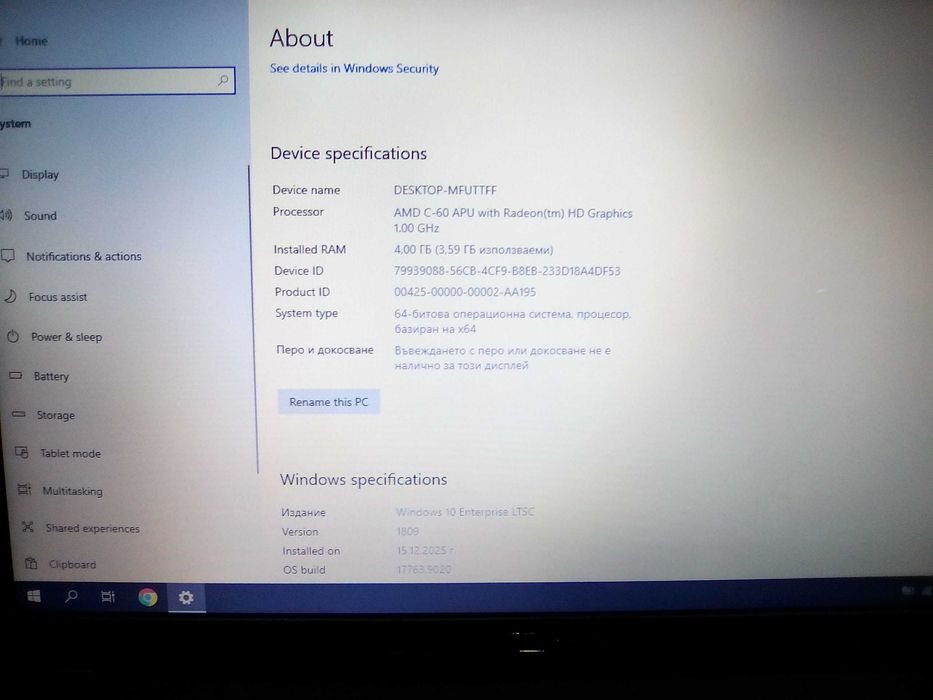933x700 pixels.
Task: Click the Installed RAM label
Action: tap(309, 249)
